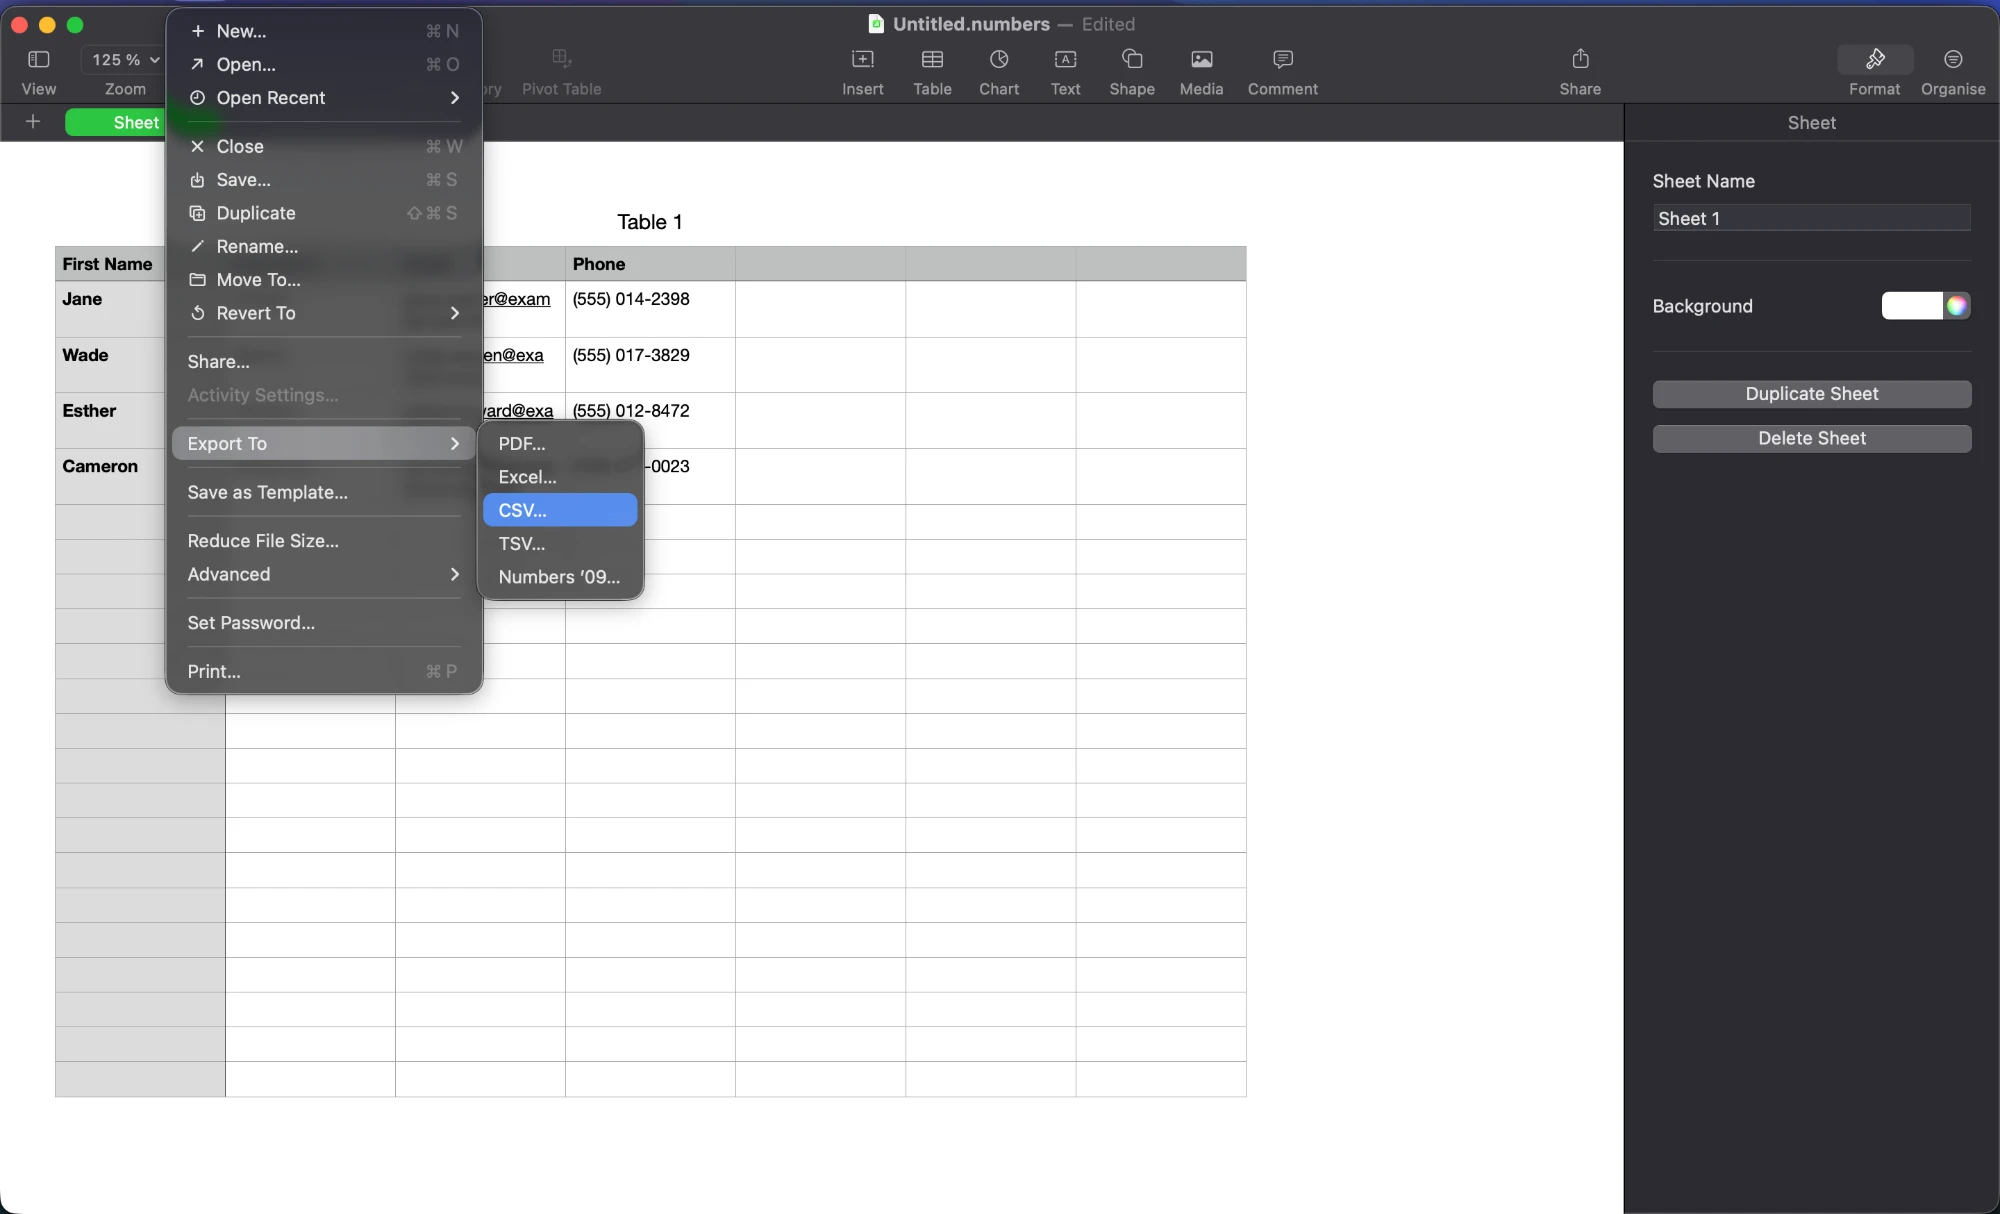Toggle the Format inspector icon
Viewport: 2000px width, 1214px height.
click(1875, 59)
